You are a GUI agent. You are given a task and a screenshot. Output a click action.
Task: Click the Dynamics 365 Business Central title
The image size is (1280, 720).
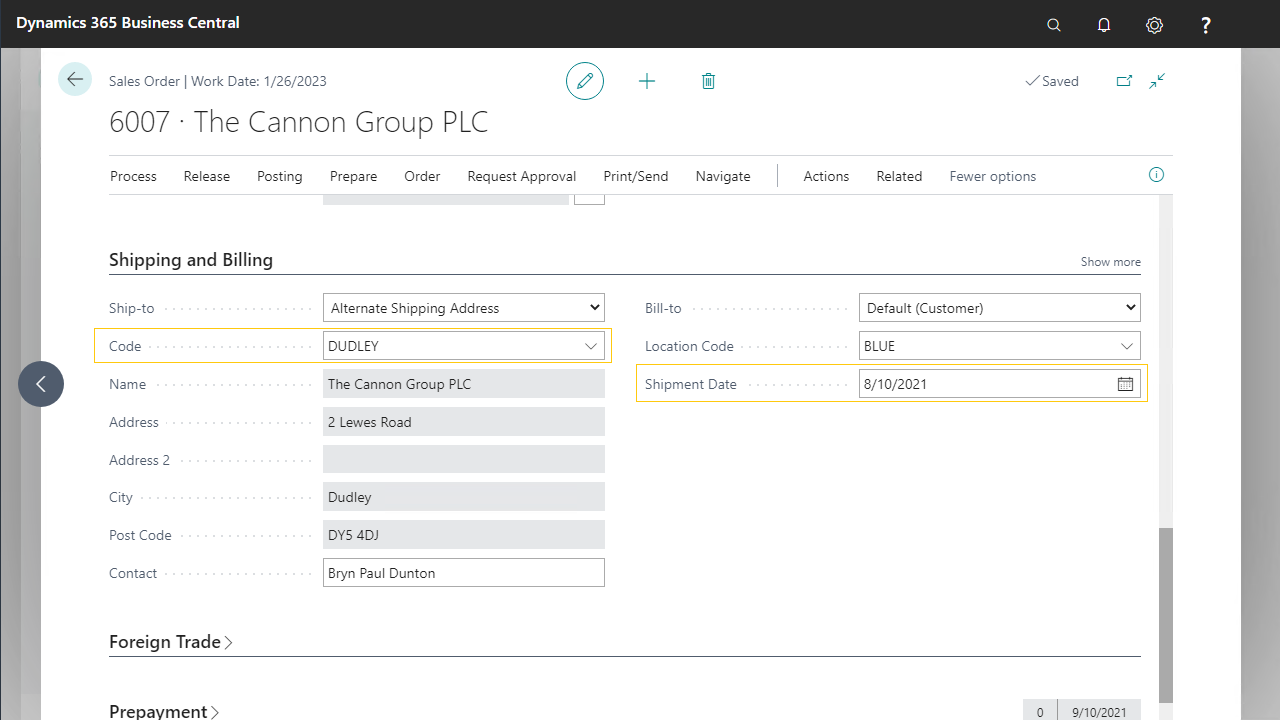(x=128, y=22)
